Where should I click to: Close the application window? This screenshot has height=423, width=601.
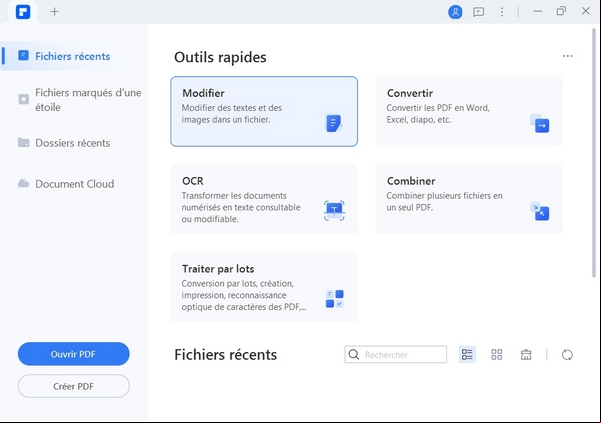point(586,11)
